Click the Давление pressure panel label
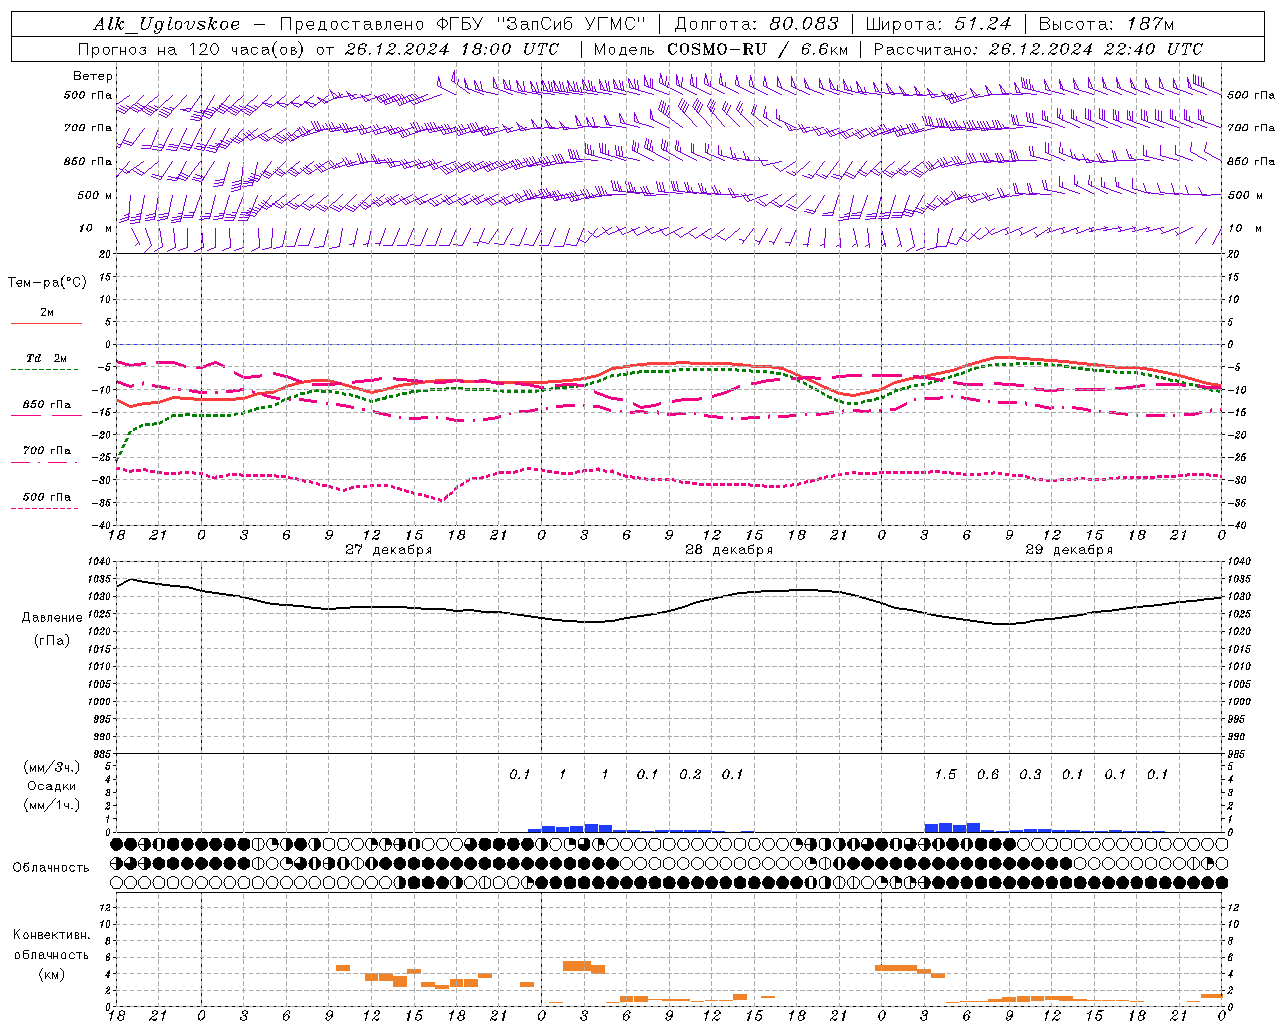This screenshot has width=1280, height=1024. tap(52, 618)
